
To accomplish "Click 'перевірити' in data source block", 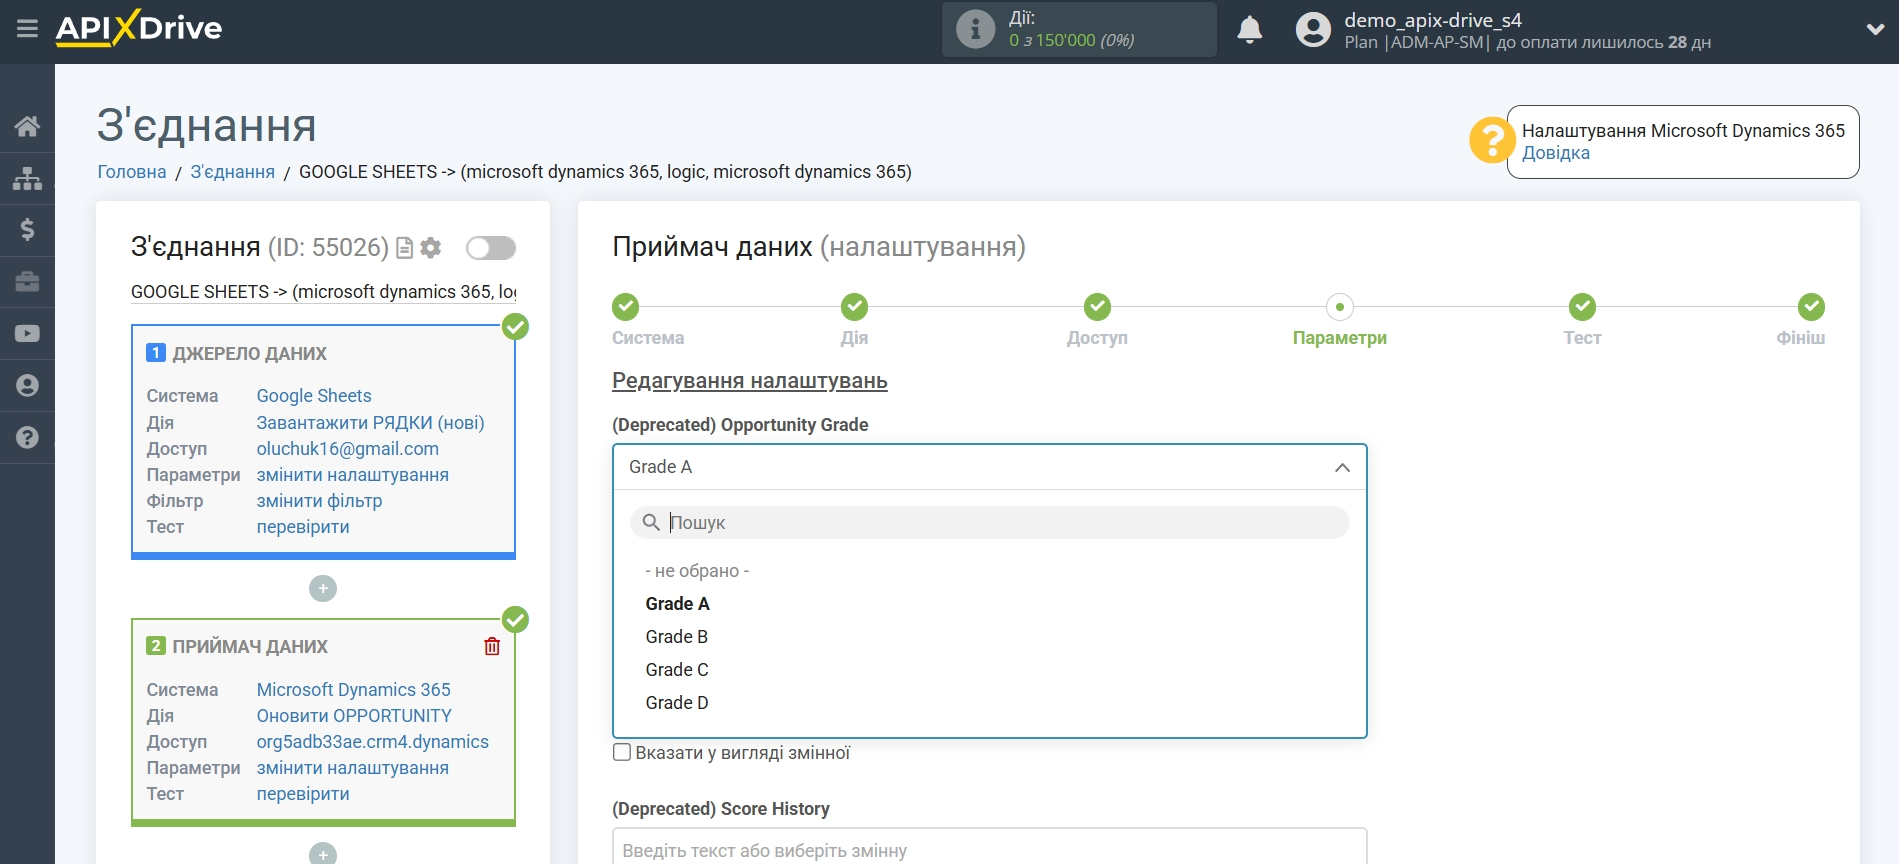I will [303, 527].
